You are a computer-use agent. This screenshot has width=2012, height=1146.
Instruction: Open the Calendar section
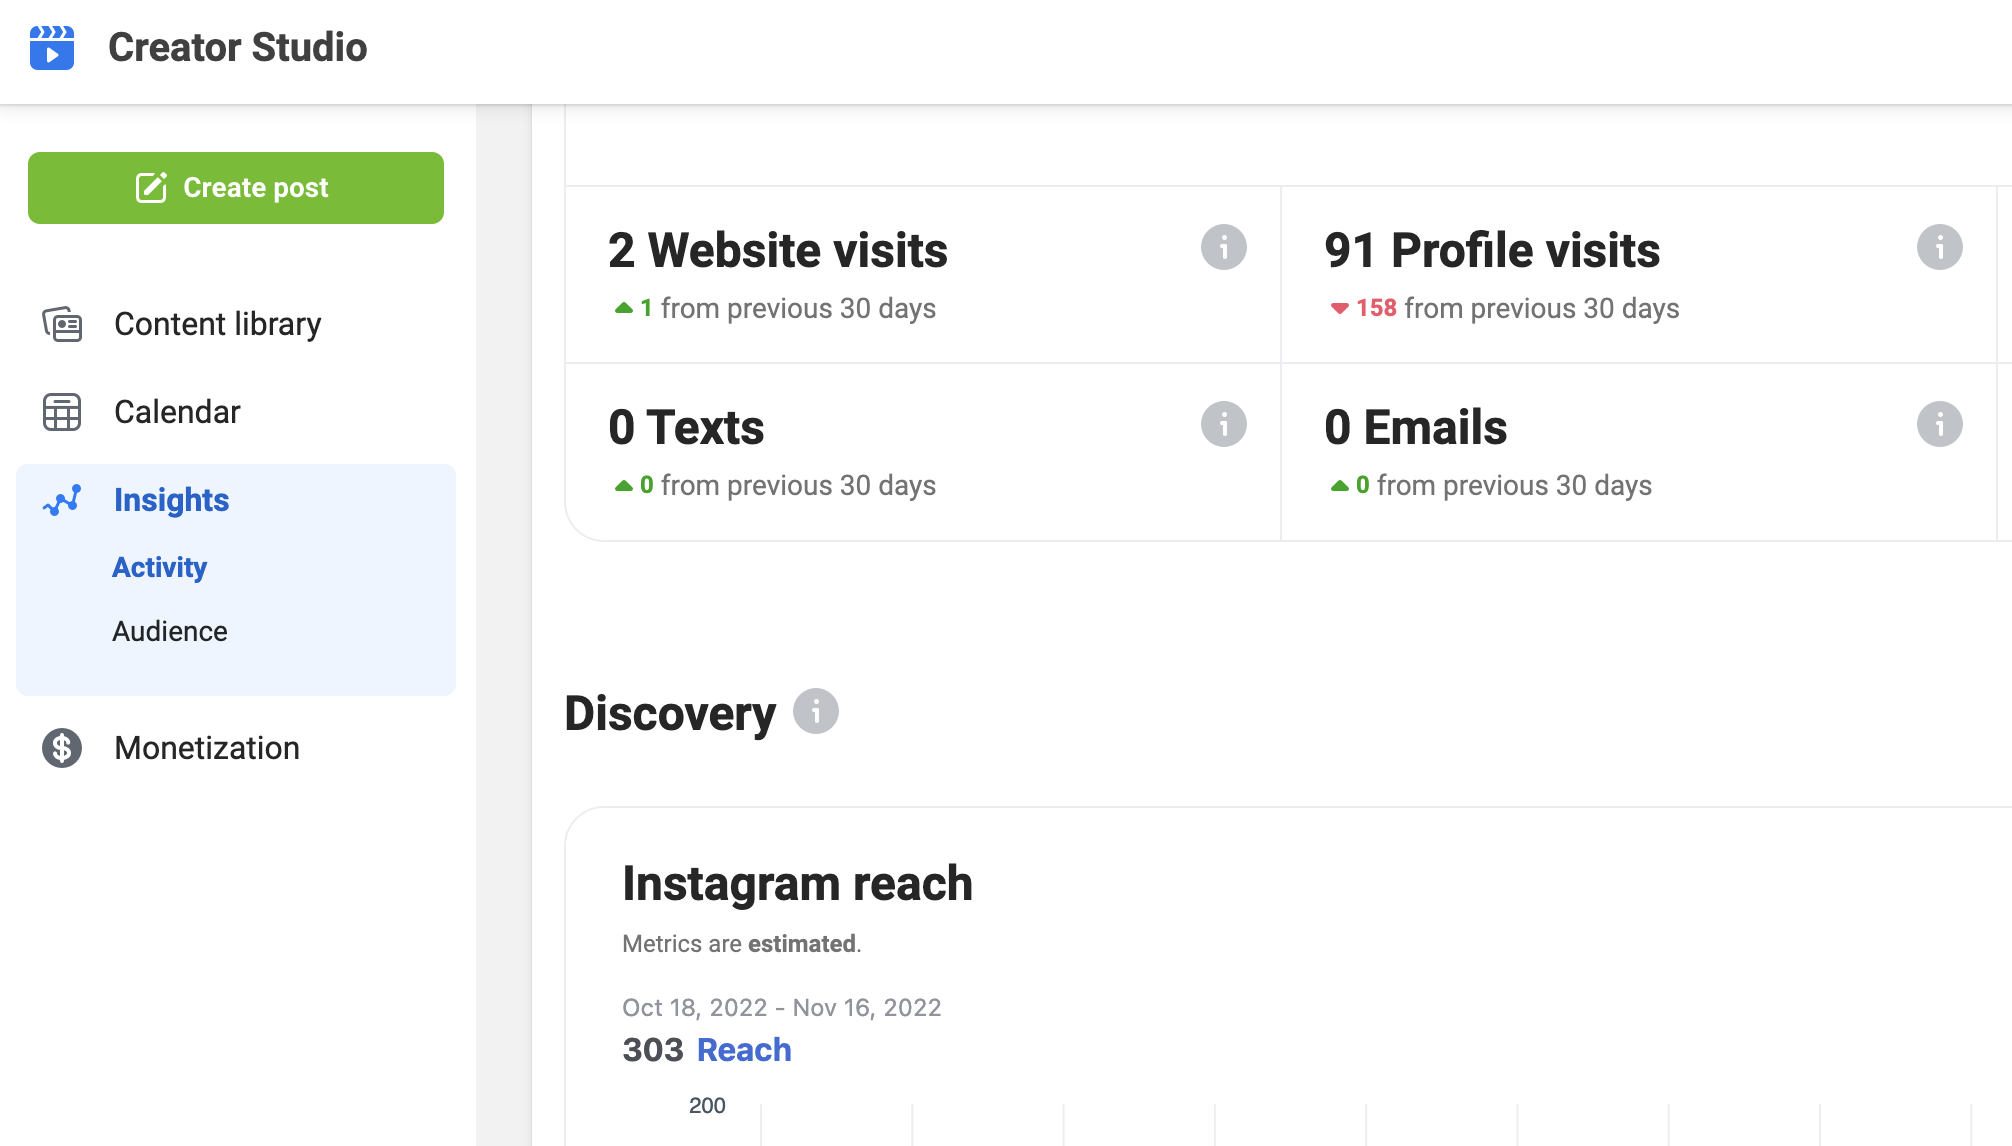pyautogui.click(x=177, y=412)
